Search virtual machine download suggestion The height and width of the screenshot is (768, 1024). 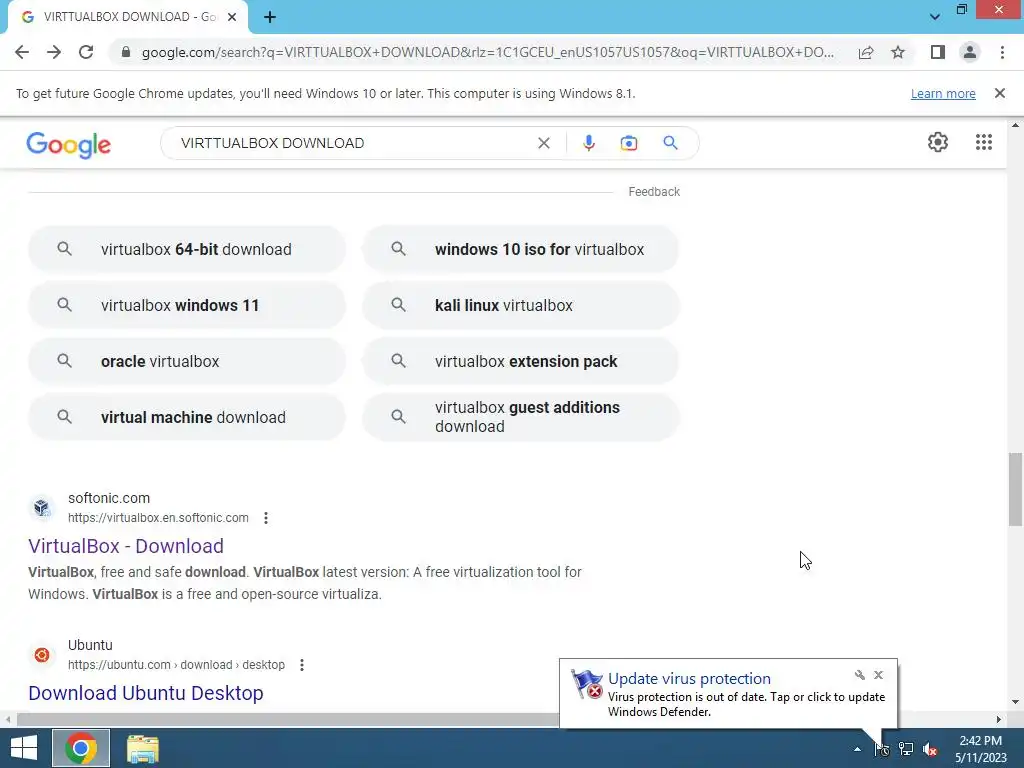(x=187, y=417)
